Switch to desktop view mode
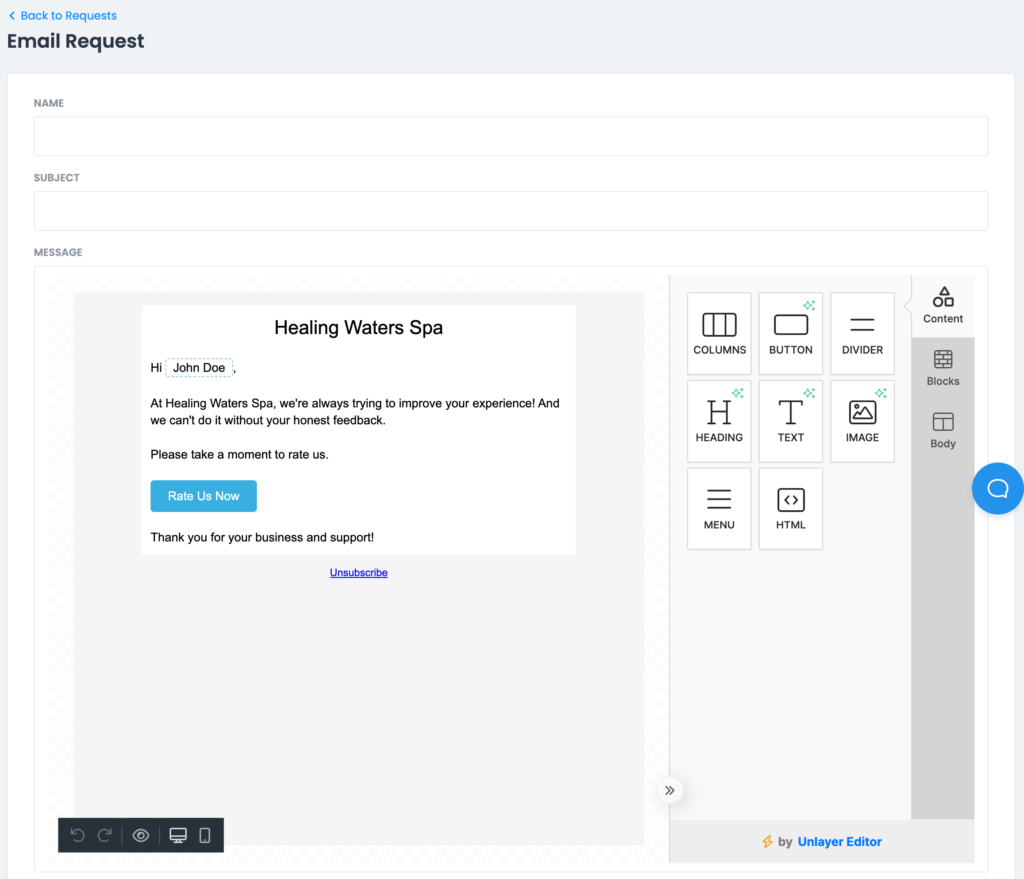Screen dimensions: 1024x879 click(178, 835)
